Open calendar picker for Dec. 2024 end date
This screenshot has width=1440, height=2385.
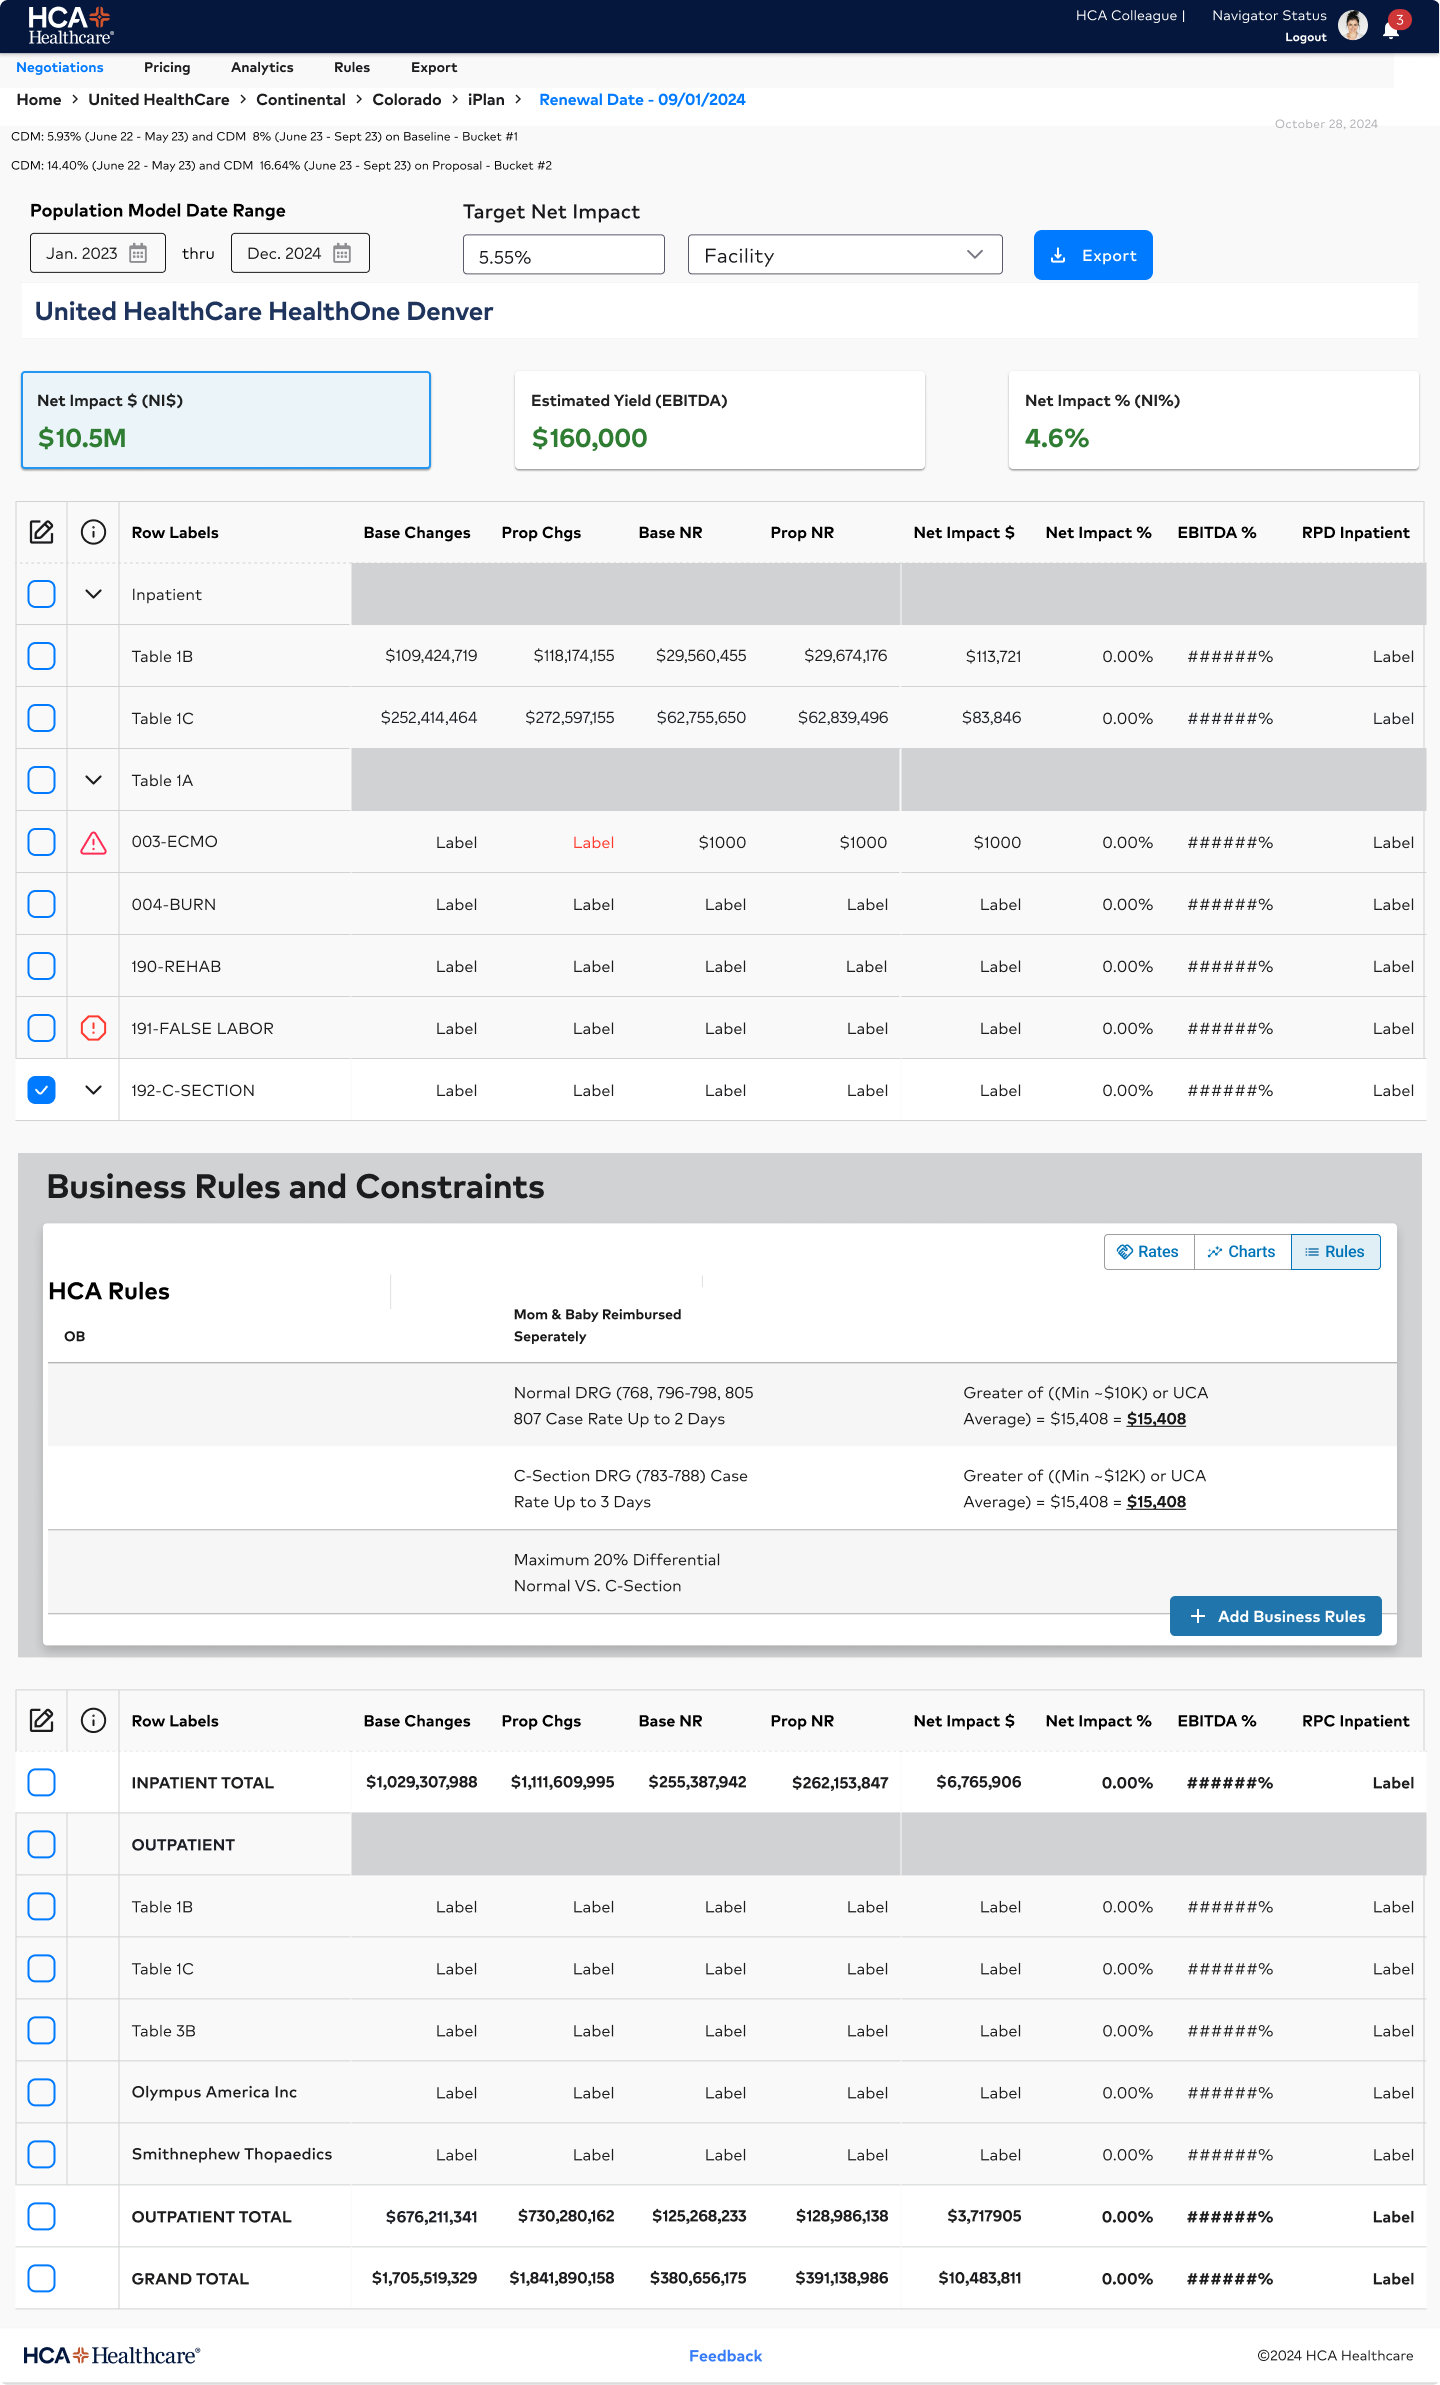(x=342, y=253)
